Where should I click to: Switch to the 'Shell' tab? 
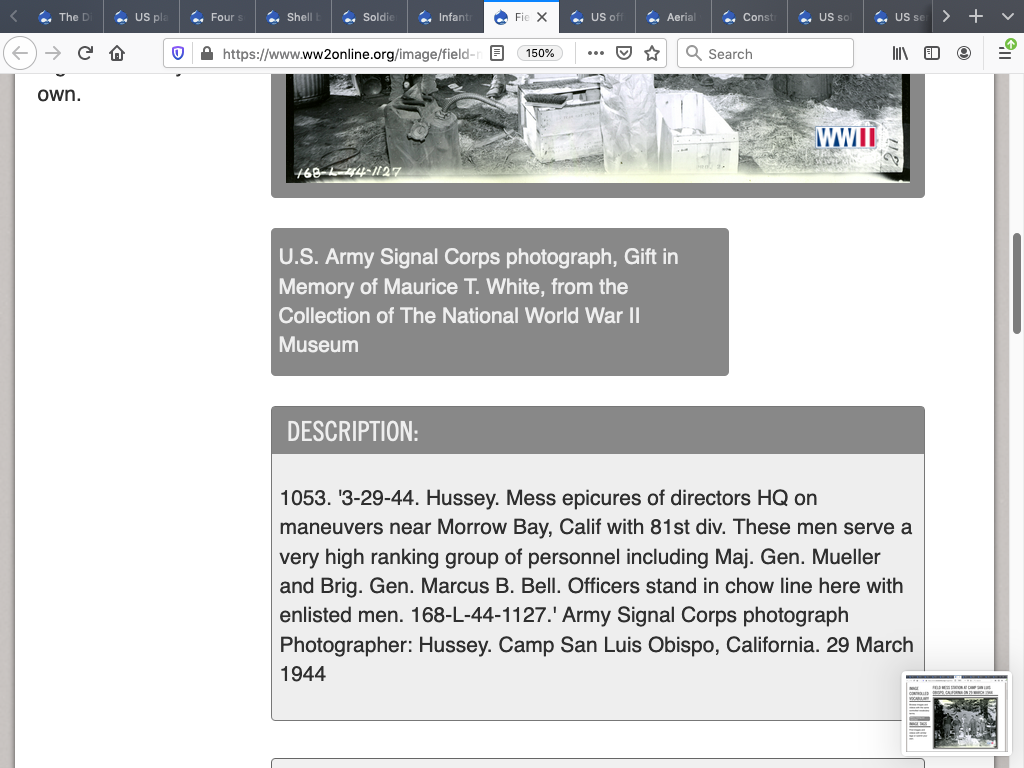[x=294, y=17]
